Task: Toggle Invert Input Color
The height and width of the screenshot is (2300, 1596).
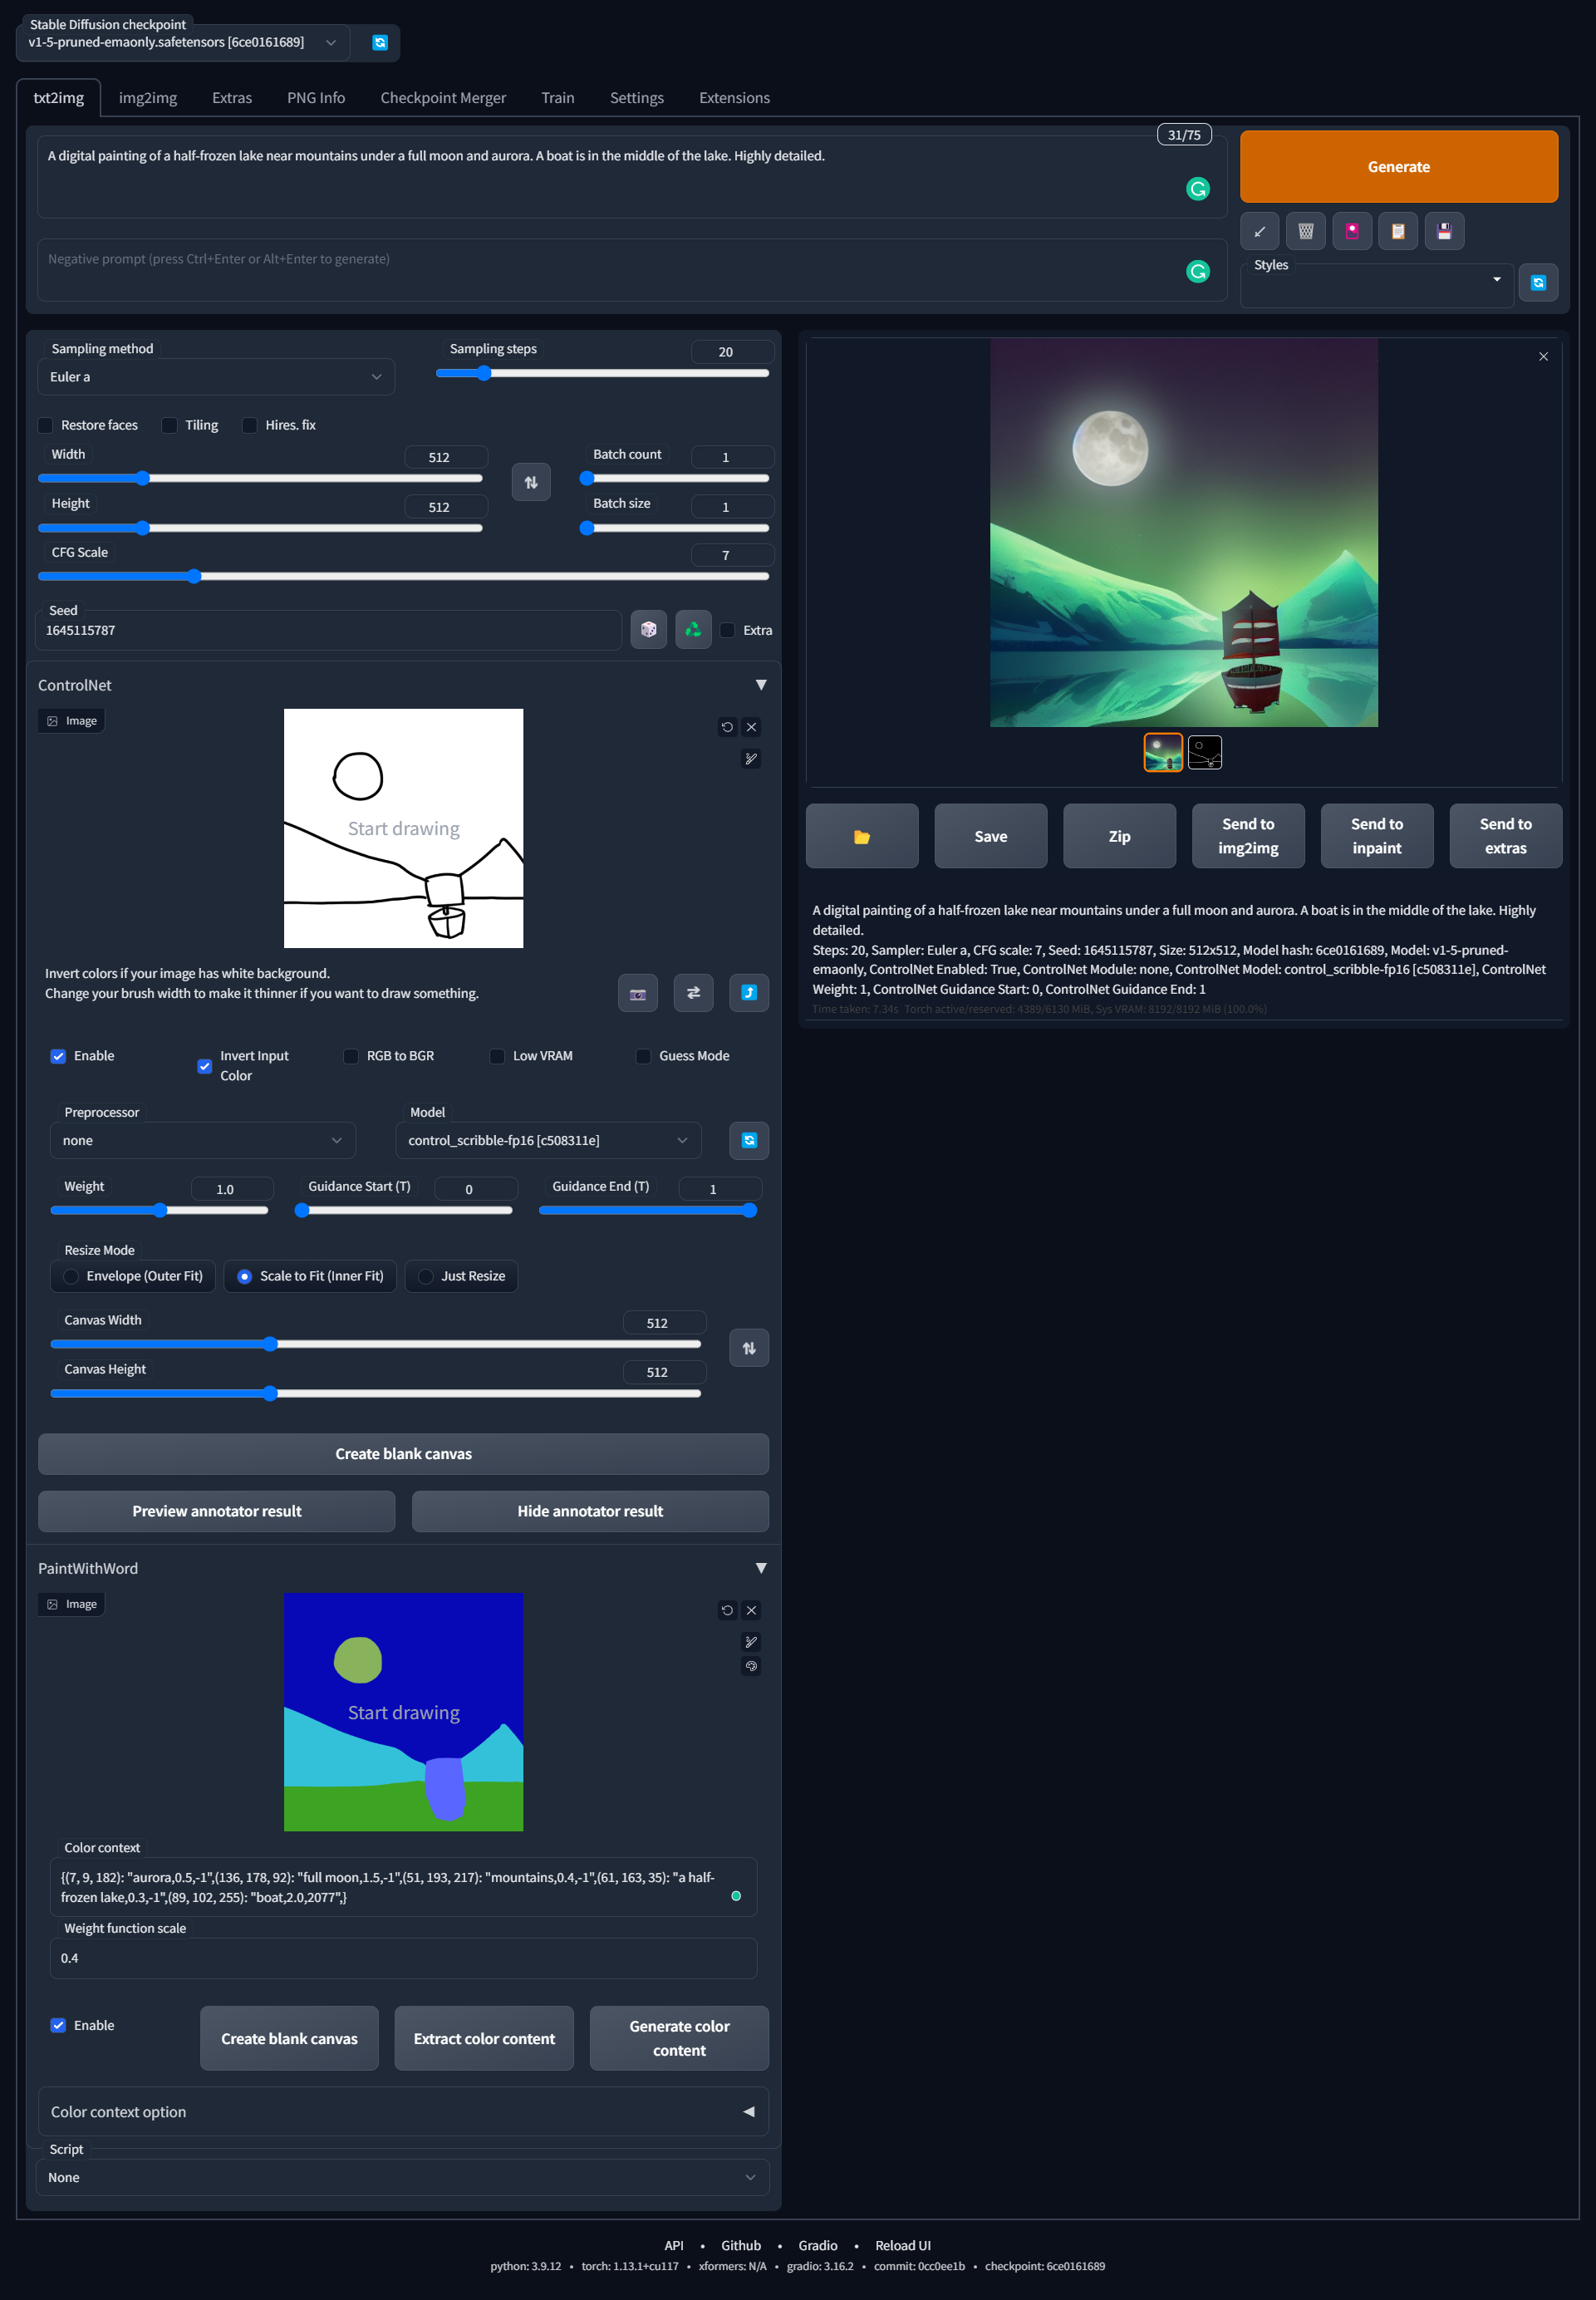Action: (x=205, y=1066)
